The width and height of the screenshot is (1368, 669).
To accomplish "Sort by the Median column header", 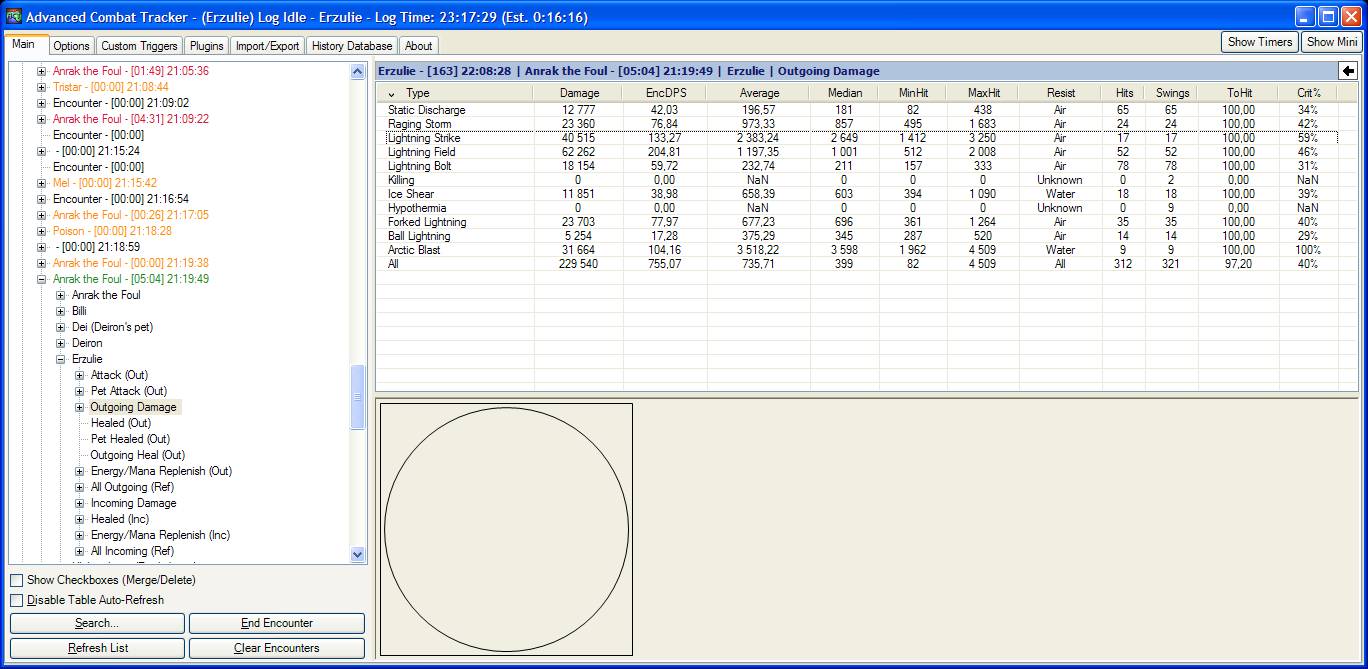I will (x=844, y=93).
